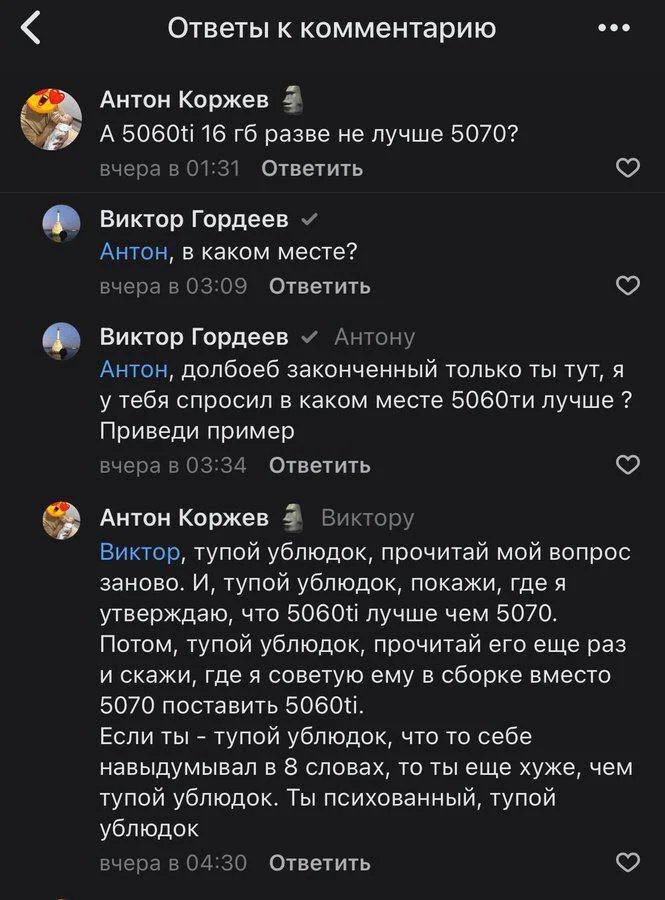Open Viktor Gordeev's avatar in 03:34 reply

(61, 341)
